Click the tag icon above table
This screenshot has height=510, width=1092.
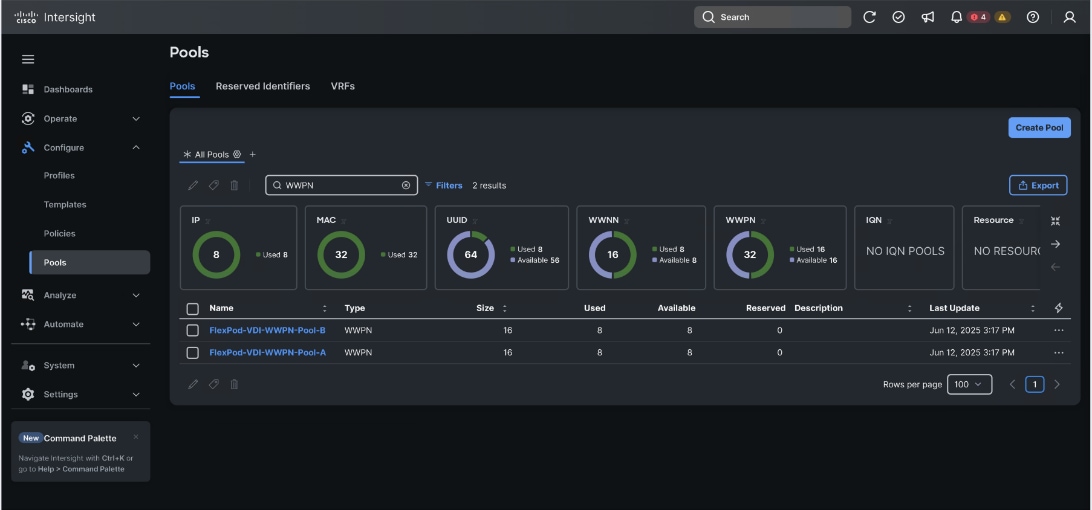214,185
